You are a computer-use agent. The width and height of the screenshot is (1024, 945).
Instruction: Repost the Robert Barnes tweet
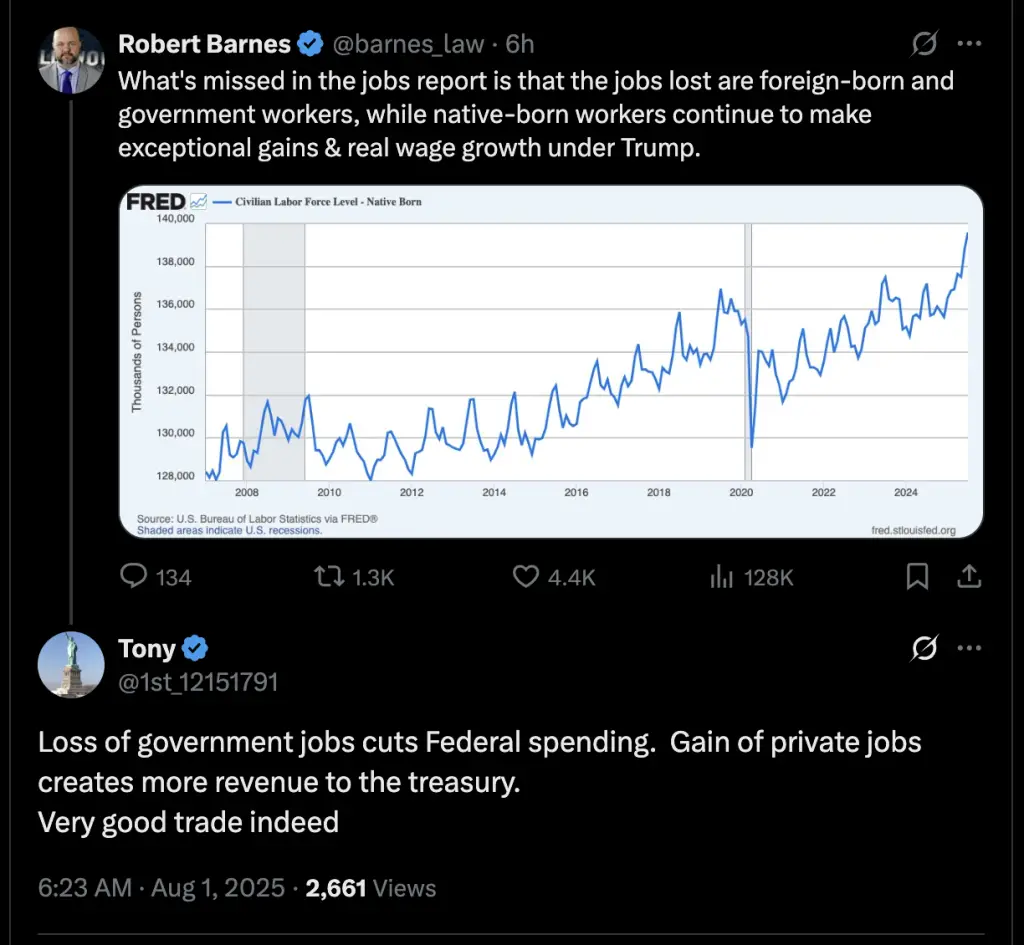tap(354, 577)
